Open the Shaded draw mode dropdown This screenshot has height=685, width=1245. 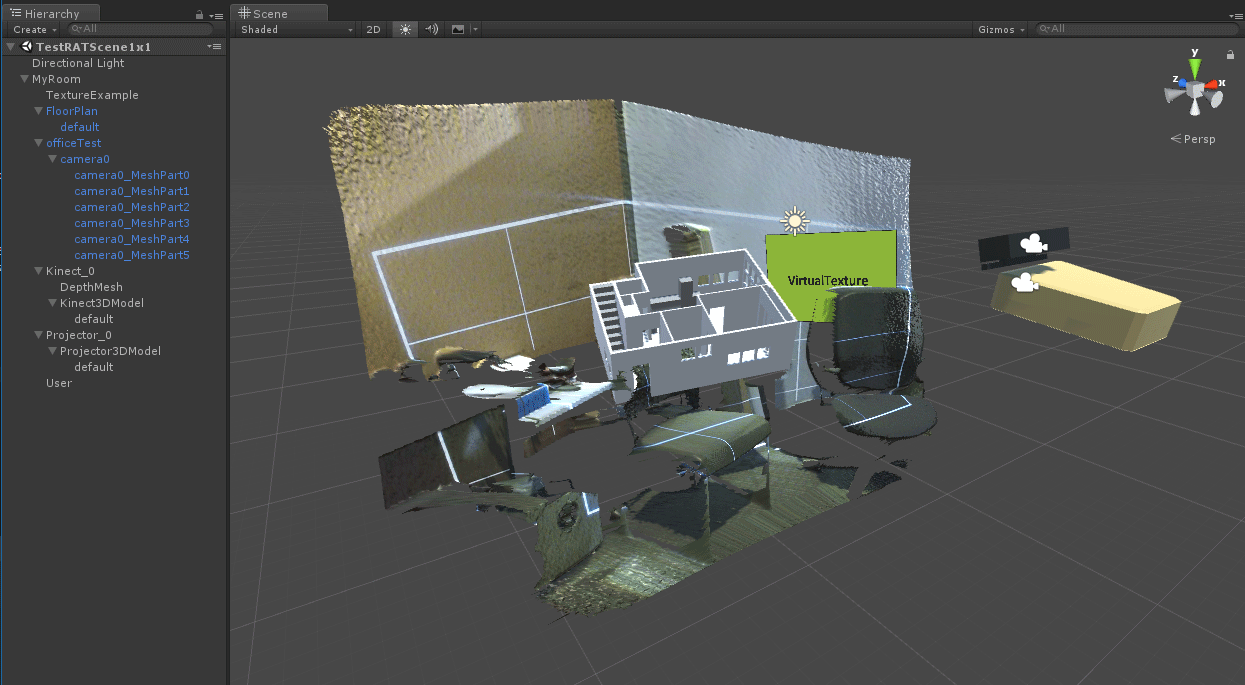click(297, 29)
